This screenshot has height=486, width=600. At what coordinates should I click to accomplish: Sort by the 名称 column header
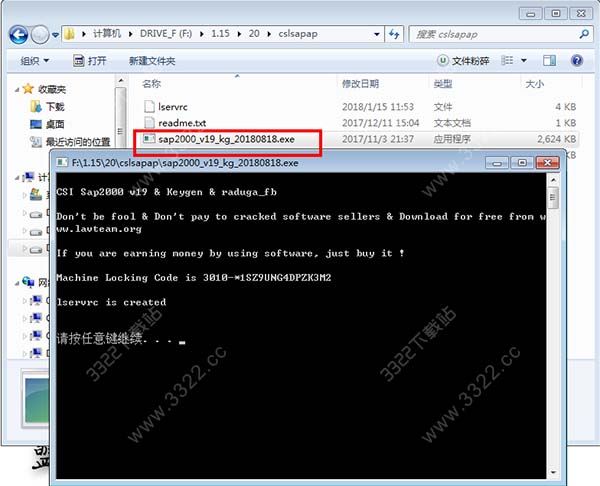click(152, 84)
